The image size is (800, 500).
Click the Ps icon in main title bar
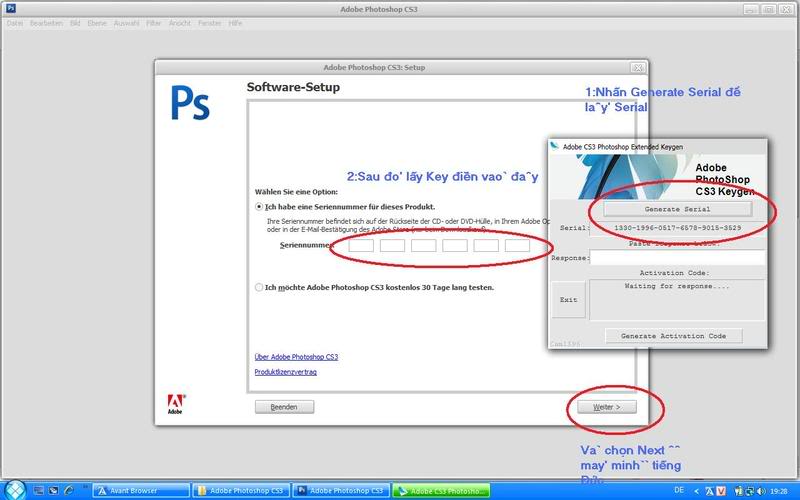coord(10,9)
